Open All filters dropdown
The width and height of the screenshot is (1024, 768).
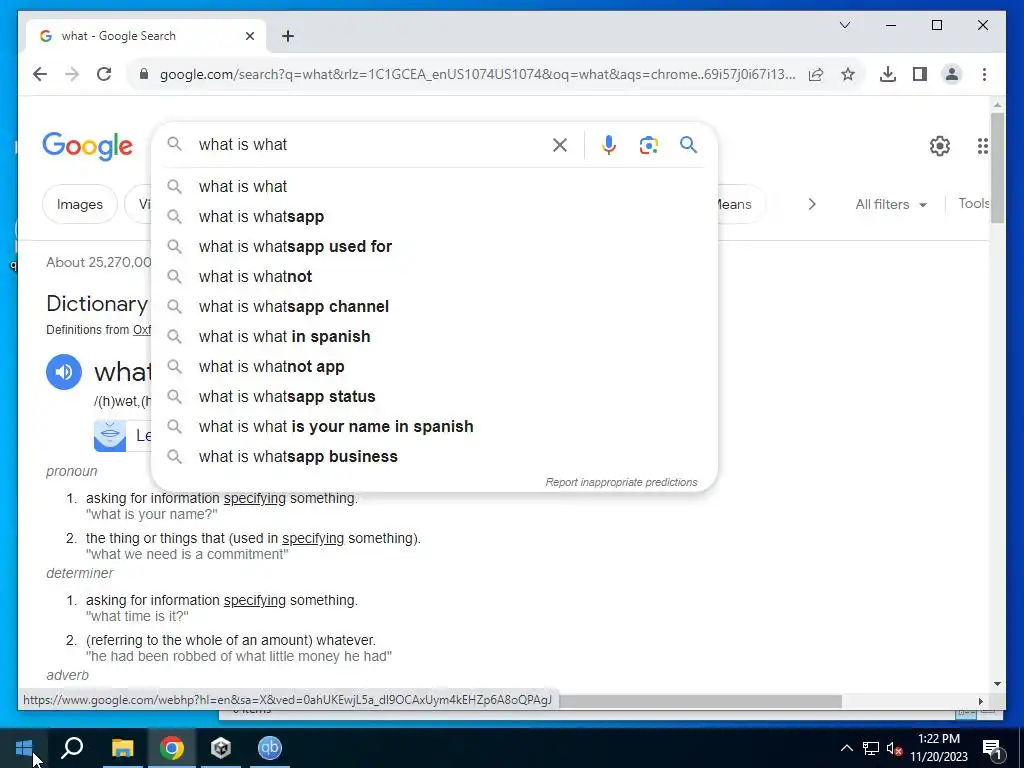(x=891, y=204)
